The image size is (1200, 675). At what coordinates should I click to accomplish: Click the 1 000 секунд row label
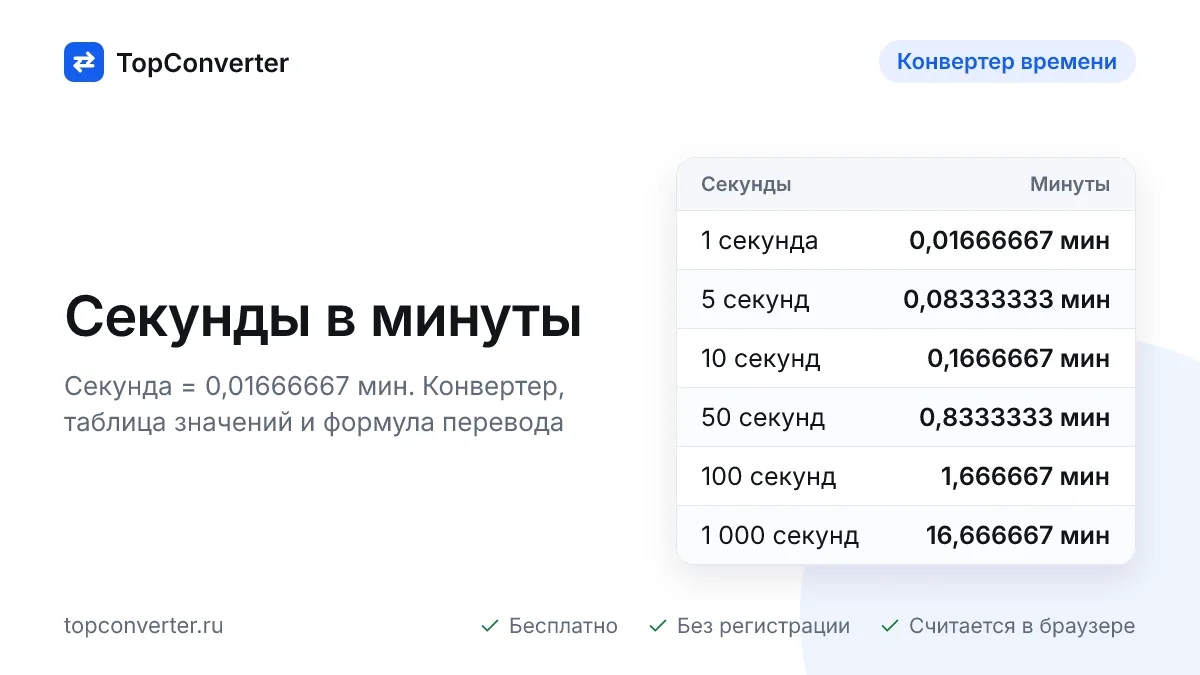pyautogui.click(x=780, y=535)
